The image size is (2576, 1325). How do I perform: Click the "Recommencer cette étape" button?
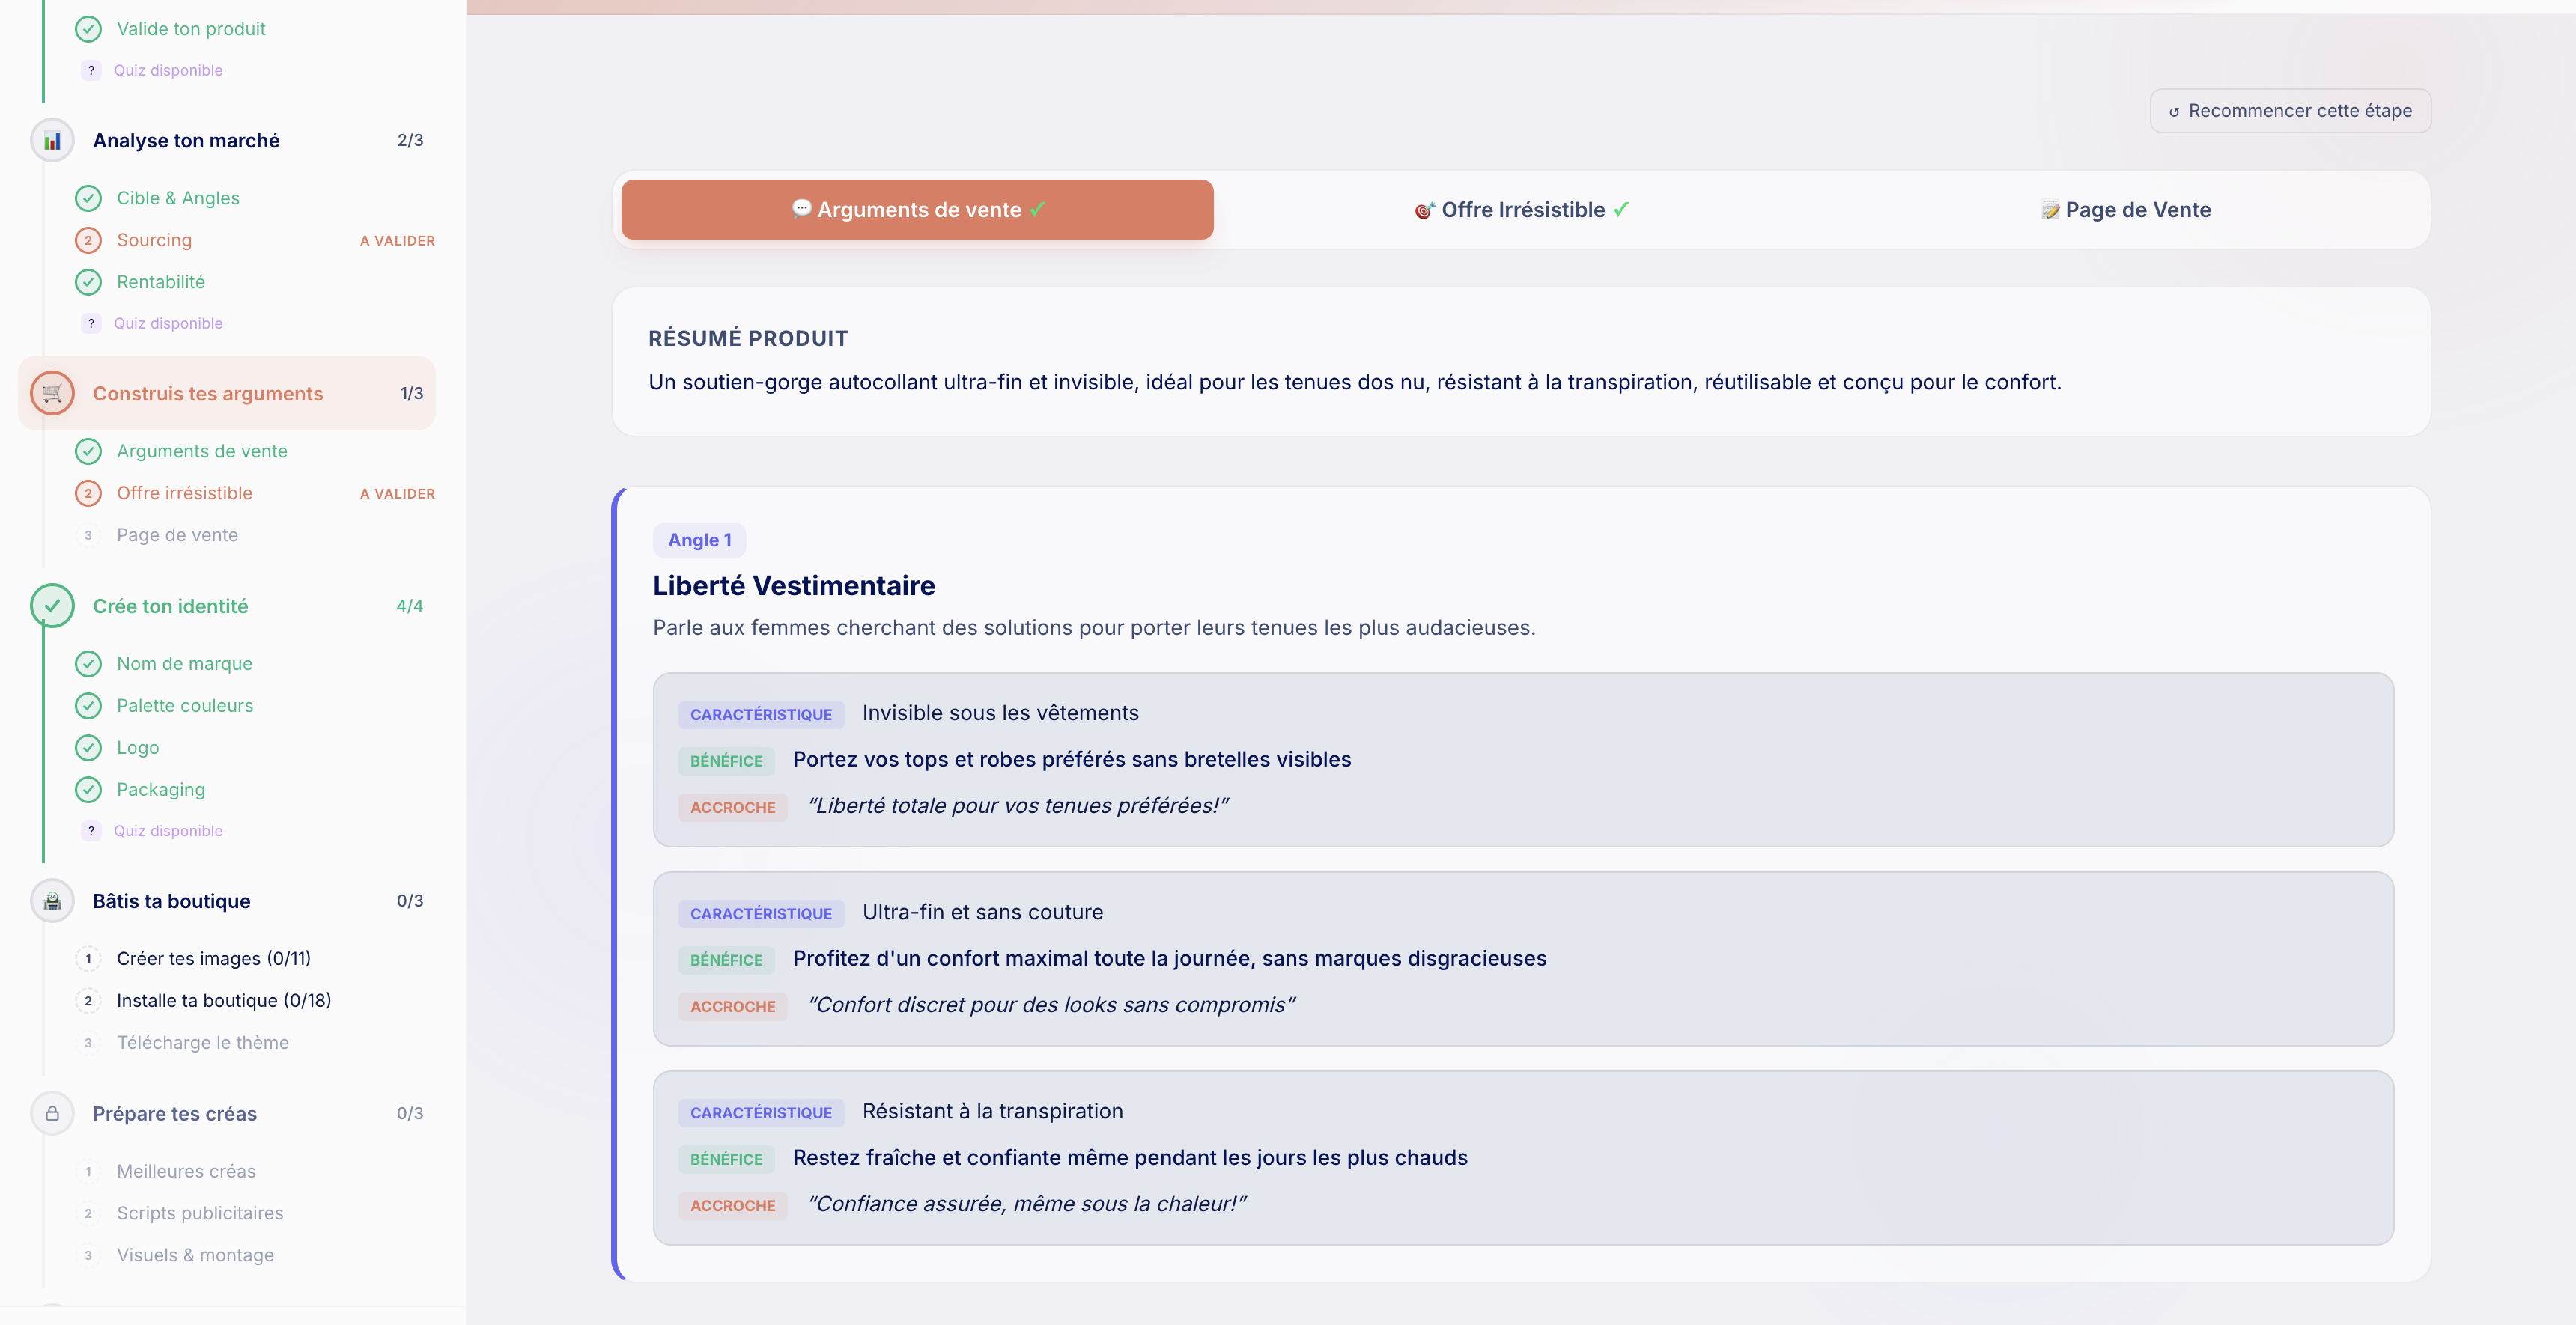coord(2291,111)
